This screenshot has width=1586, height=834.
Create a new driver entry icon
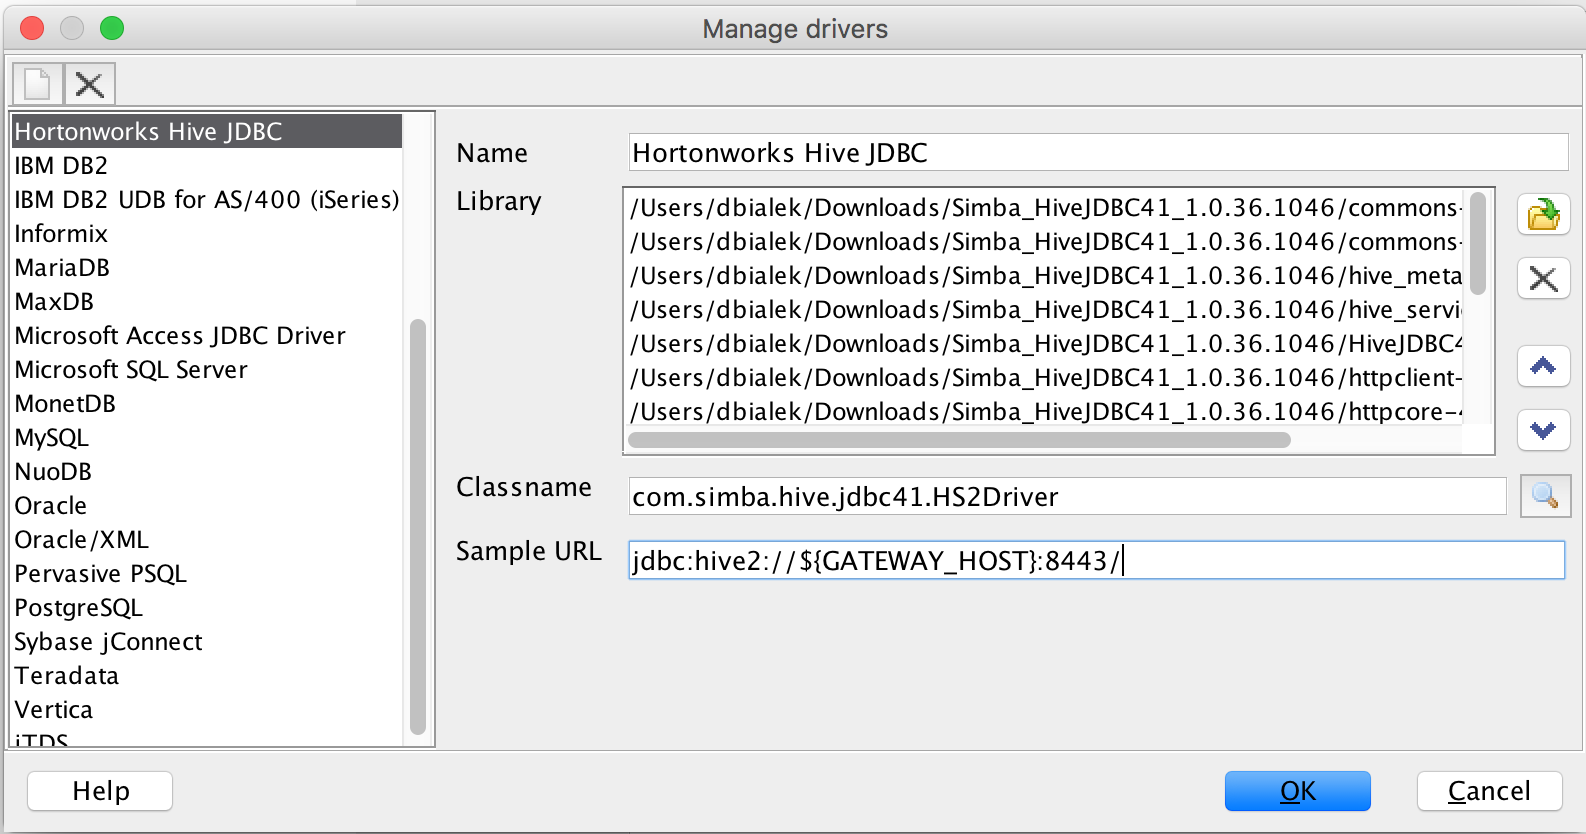(x=38, y=84)
